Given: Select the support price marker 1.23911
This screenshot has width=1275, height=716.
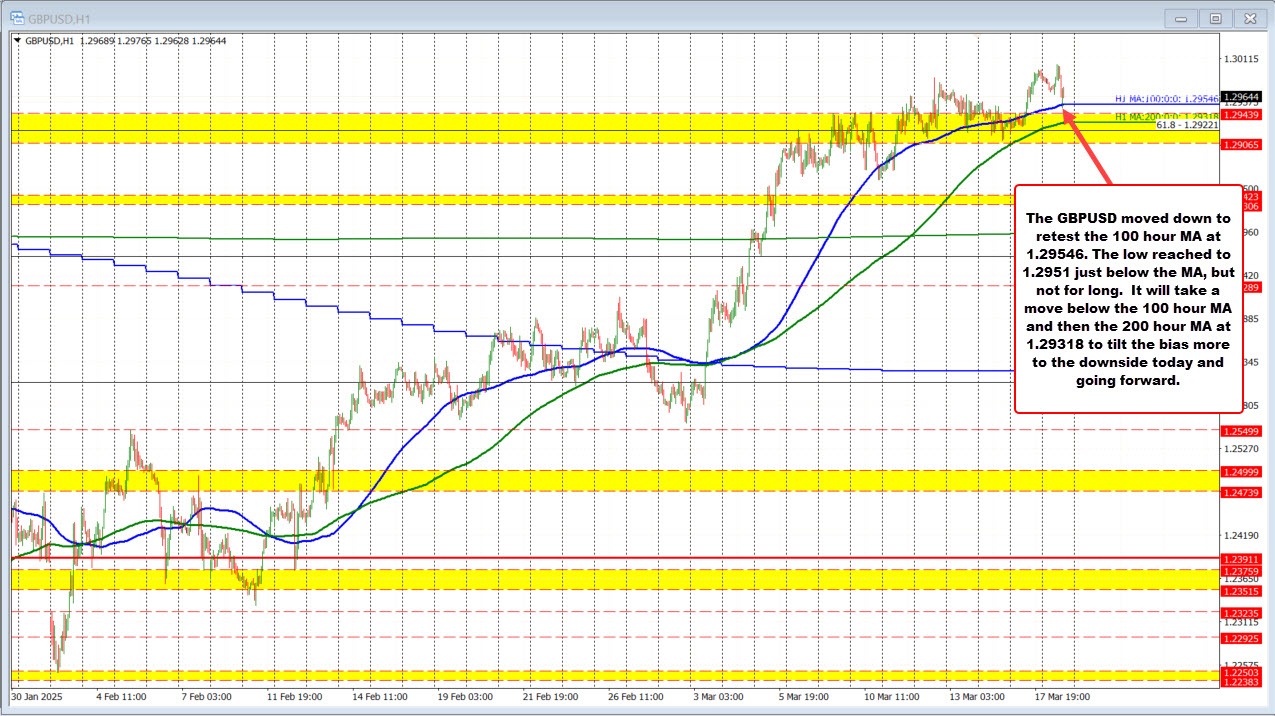Looking at the screenshot, I should [1240, 559].
